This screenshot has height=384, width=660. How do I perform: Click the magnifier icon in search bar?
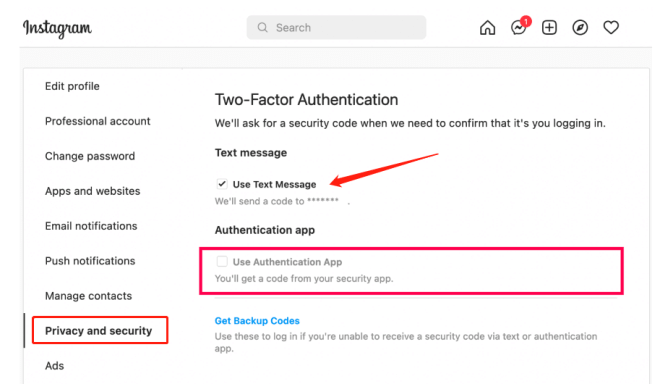263,28
